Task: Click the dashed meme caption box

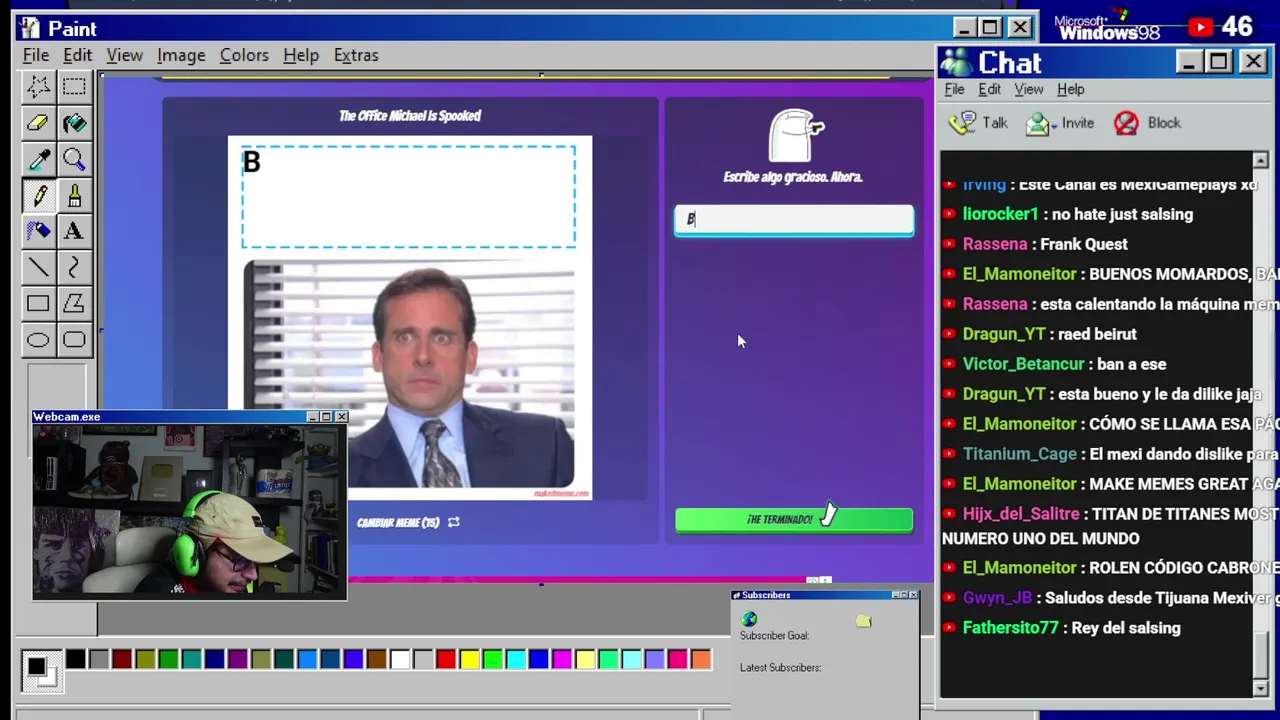Action: pyautogui.click(x=408, y=197)
